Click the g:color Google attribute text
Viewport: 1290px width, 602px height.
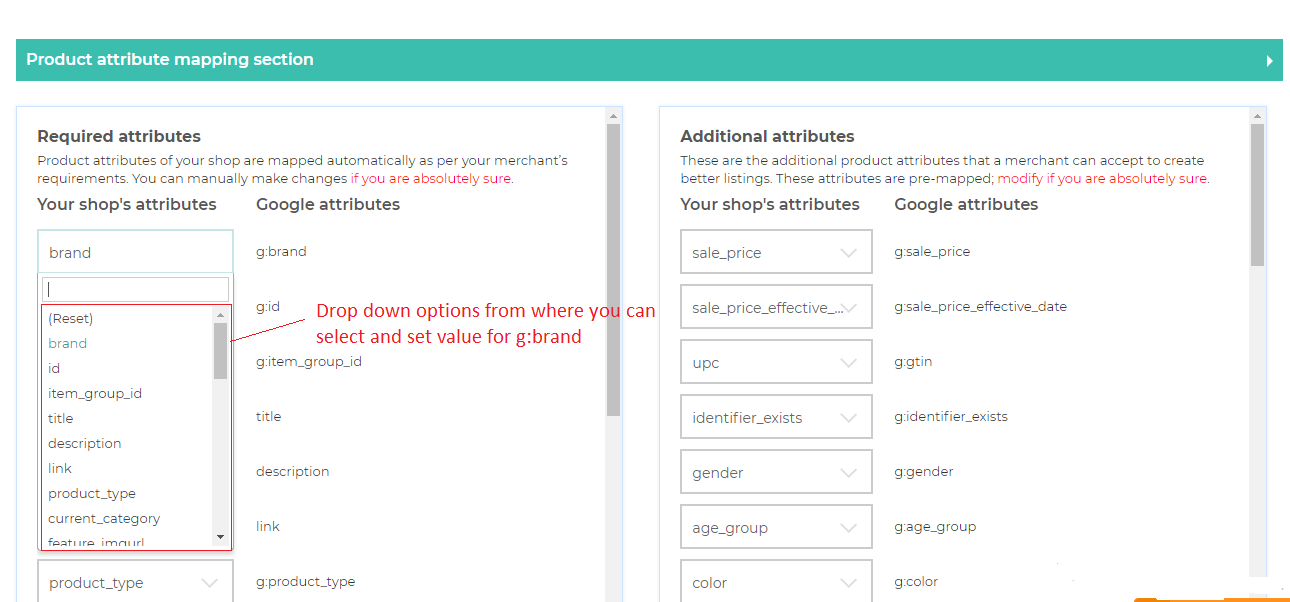(x=918, y=581)
